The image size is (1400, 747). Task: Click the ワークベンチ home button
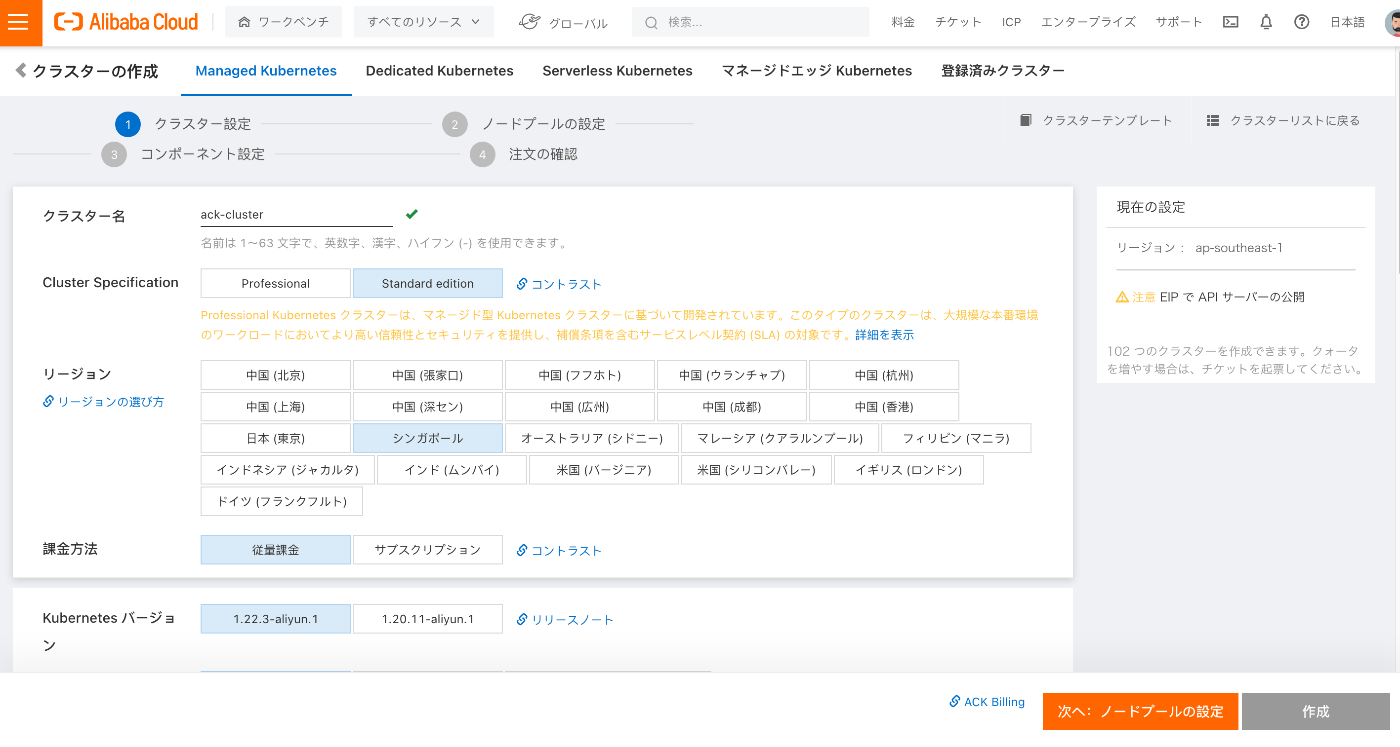point(284,22)
